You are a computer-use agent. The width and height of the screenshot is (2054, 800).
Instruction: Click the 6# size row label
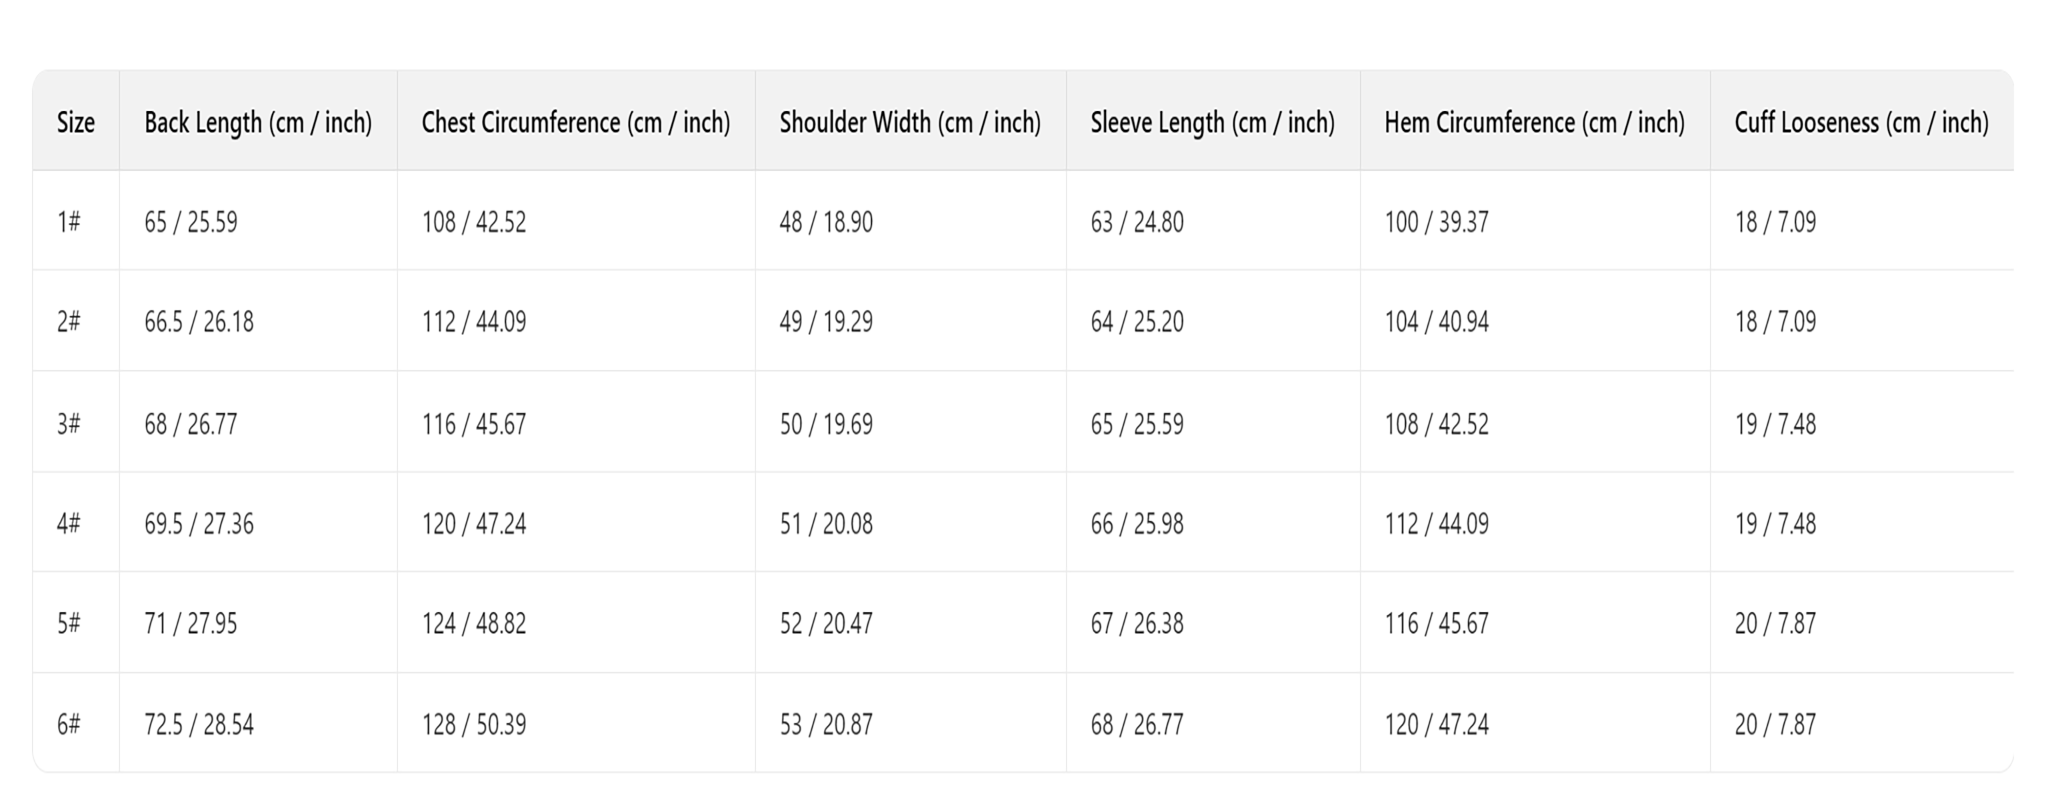point(69,724)
